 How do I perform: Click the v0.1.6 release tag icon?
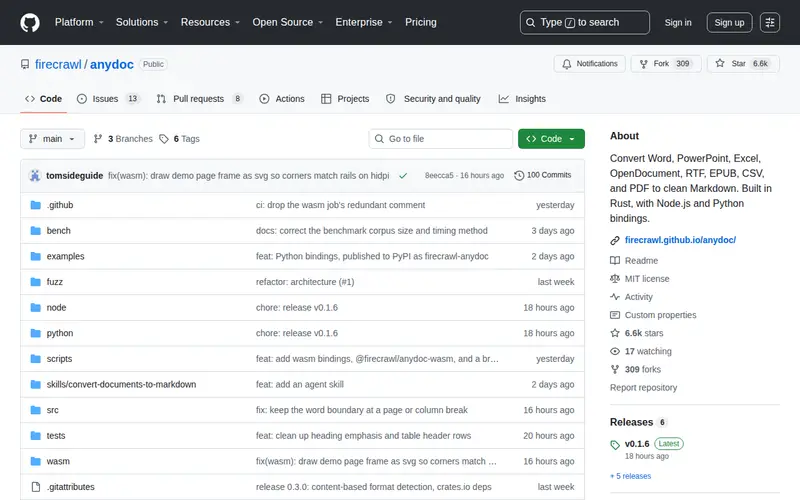pos(615,444)
